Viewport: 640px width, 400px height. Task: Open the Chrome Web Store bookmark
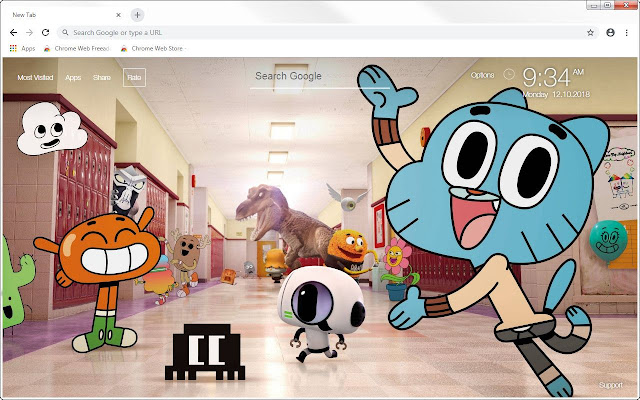154,48
